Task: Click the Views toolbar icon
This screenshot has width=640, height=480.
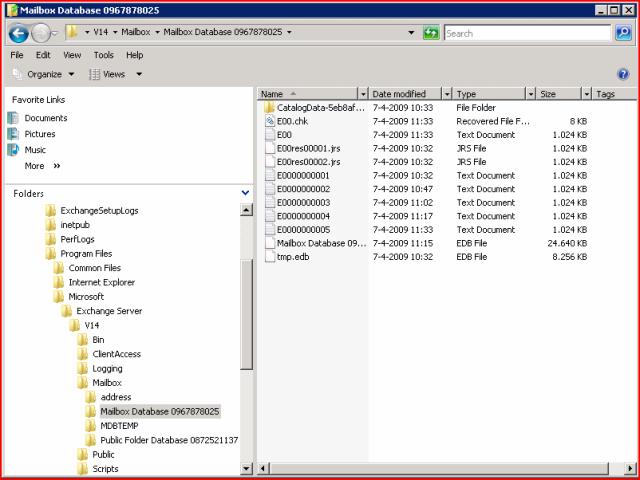Action: pos(94,74)
